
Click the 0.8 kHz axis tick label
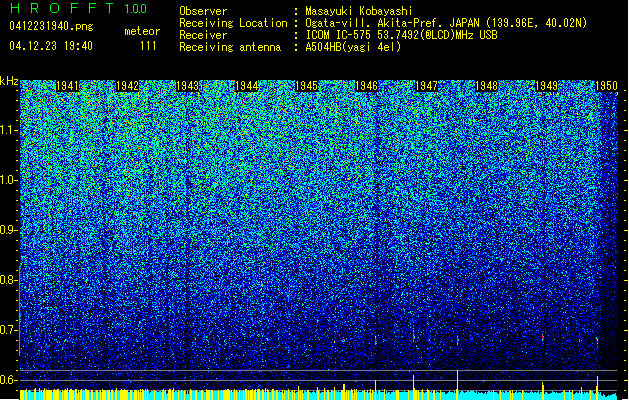pyautogui.click(x=8, y=280)
